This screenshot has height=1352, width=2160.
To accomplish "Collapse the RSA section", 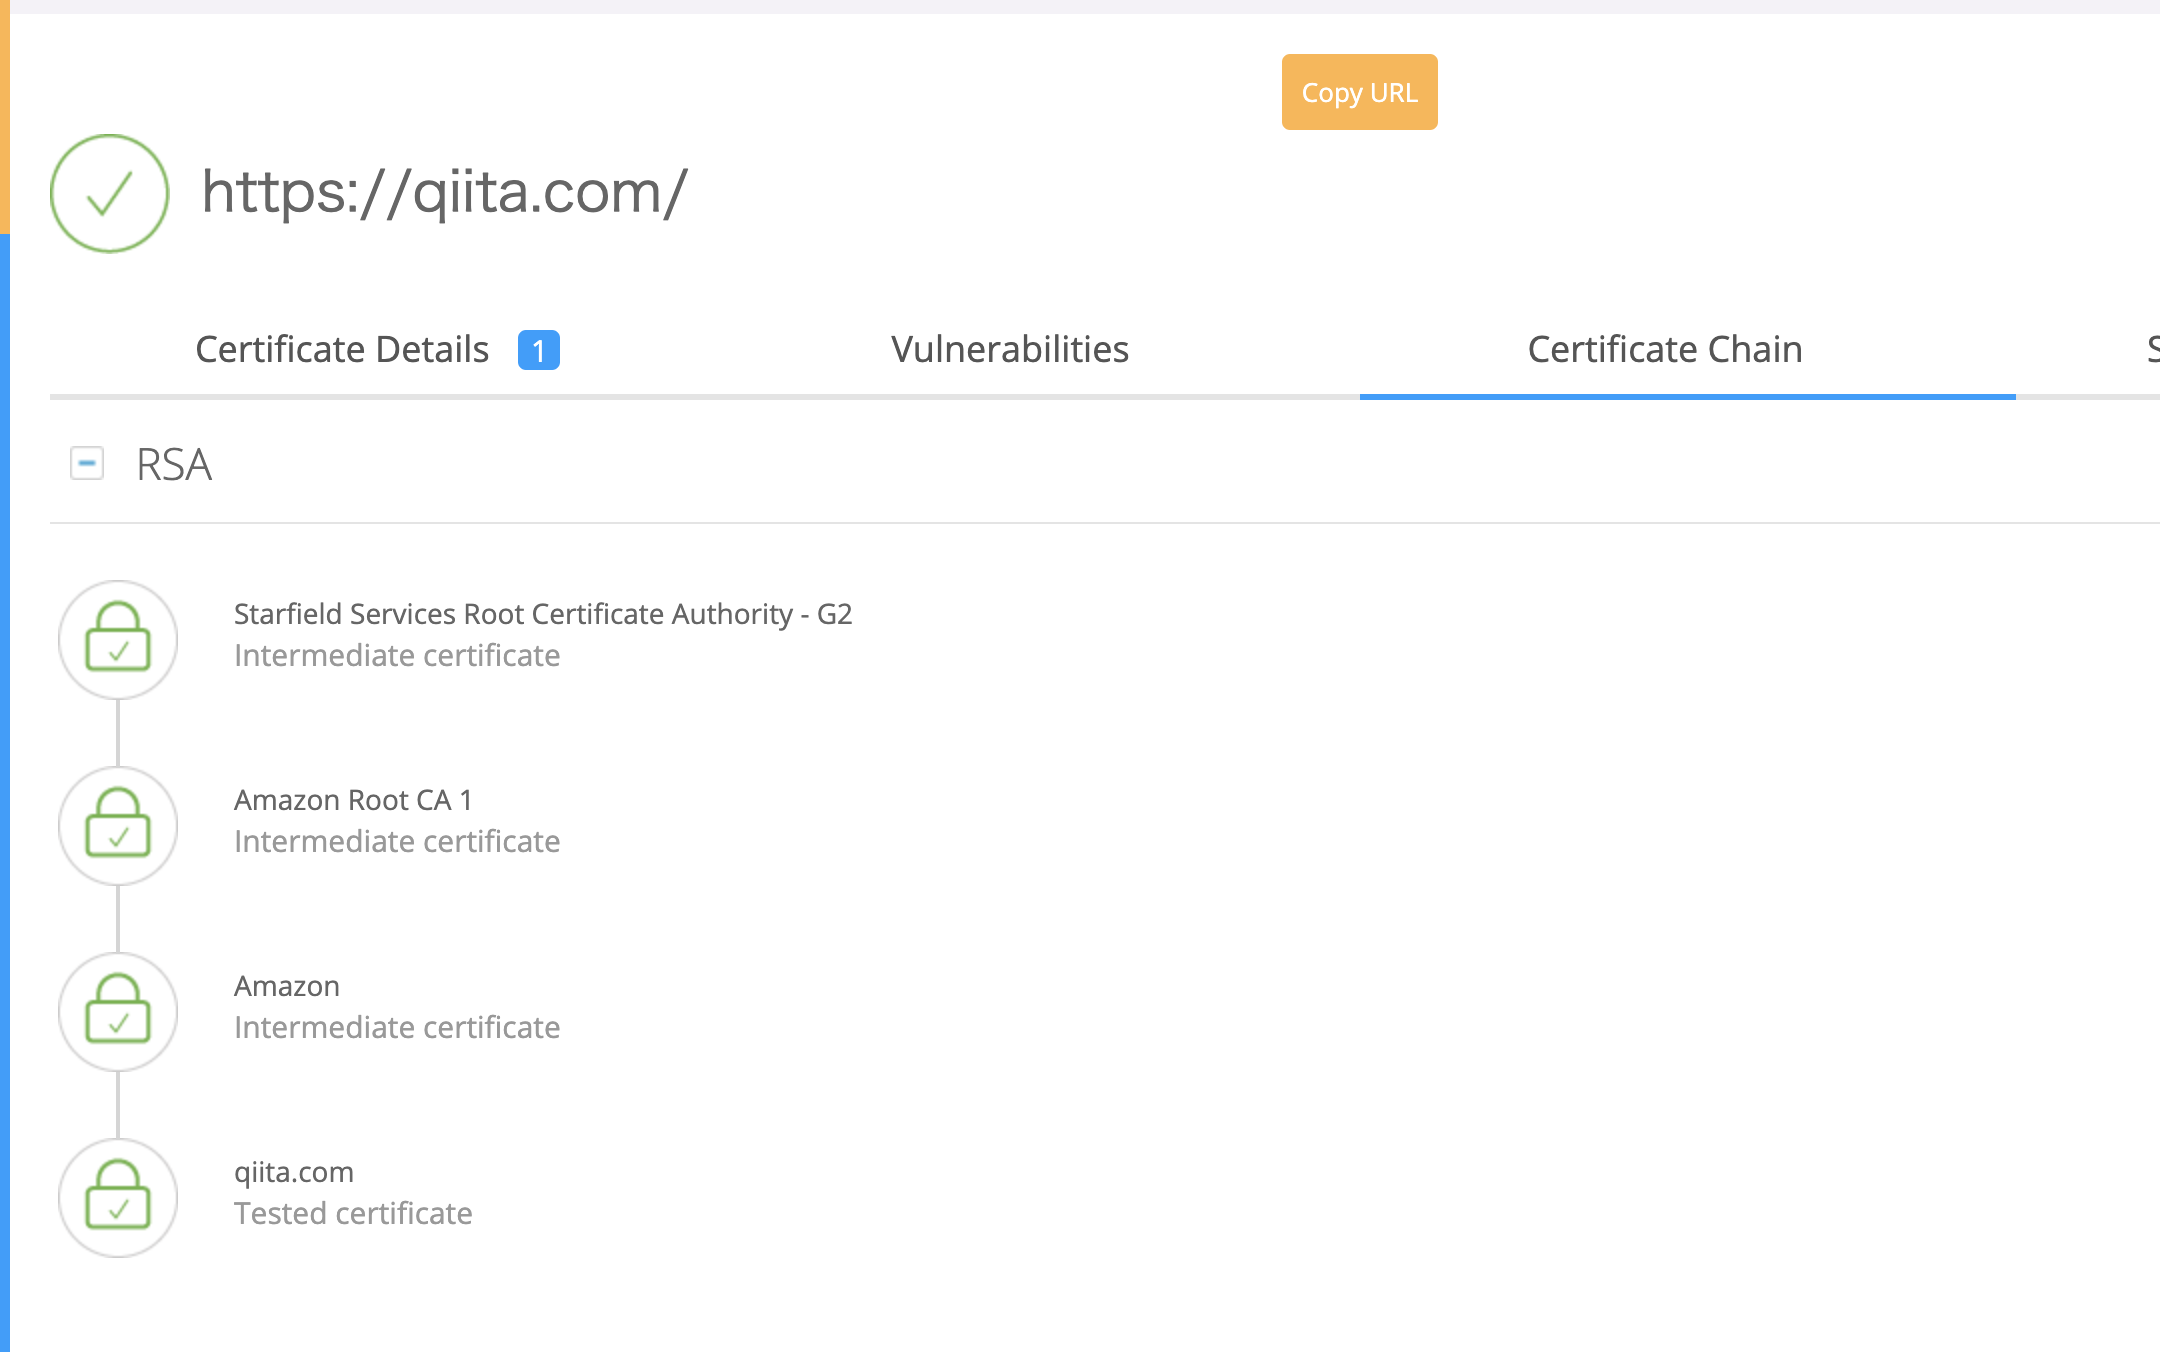I will tap(87, 463).
